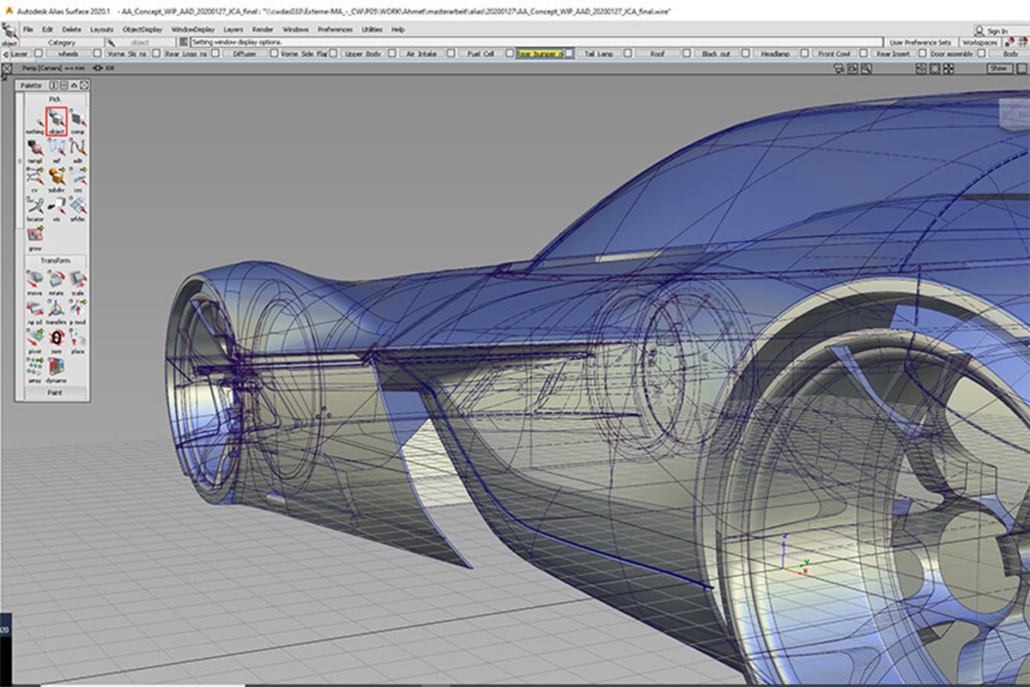Select the Zero transforms tool
This screenshot has height=687, width=1030.
point(56,341)
